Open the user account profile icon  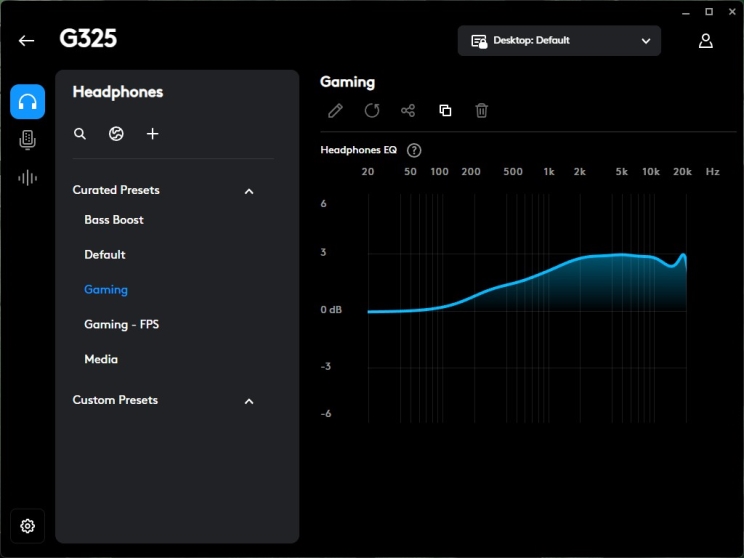coord(706,41)
